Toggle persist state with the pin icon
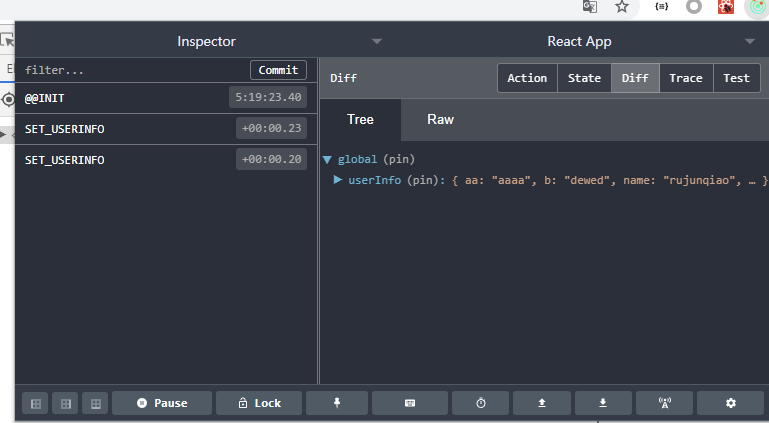Screen dimensions: 769x423 (337, 403)
